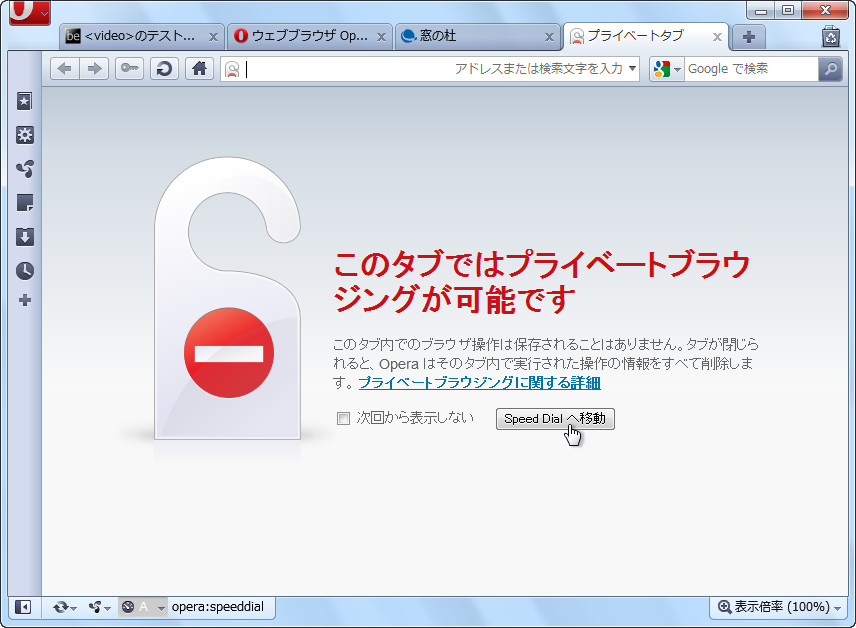This screenshot has height=628, width=856.
Task: Open the Downloads panel icon
Action: 25,236
